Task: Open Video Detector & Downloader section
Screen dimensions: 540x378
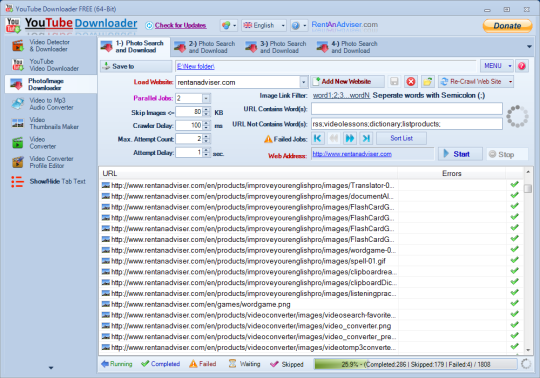Action: click(50, 45)
